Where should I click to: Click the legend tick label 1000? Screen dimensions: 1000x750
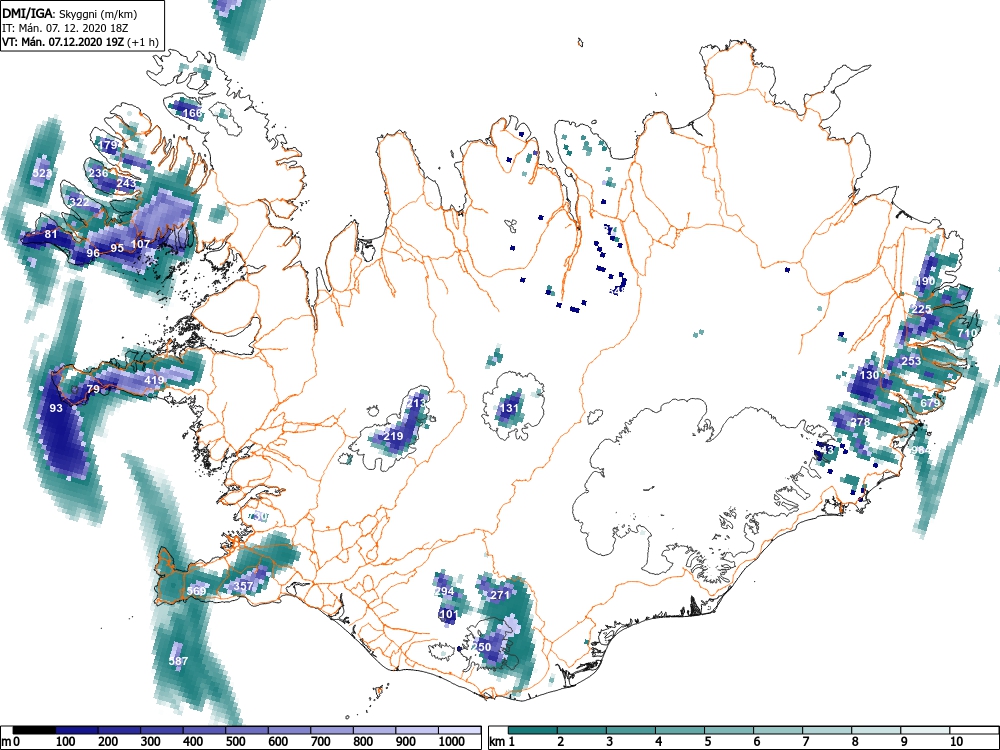click(452, 742)
